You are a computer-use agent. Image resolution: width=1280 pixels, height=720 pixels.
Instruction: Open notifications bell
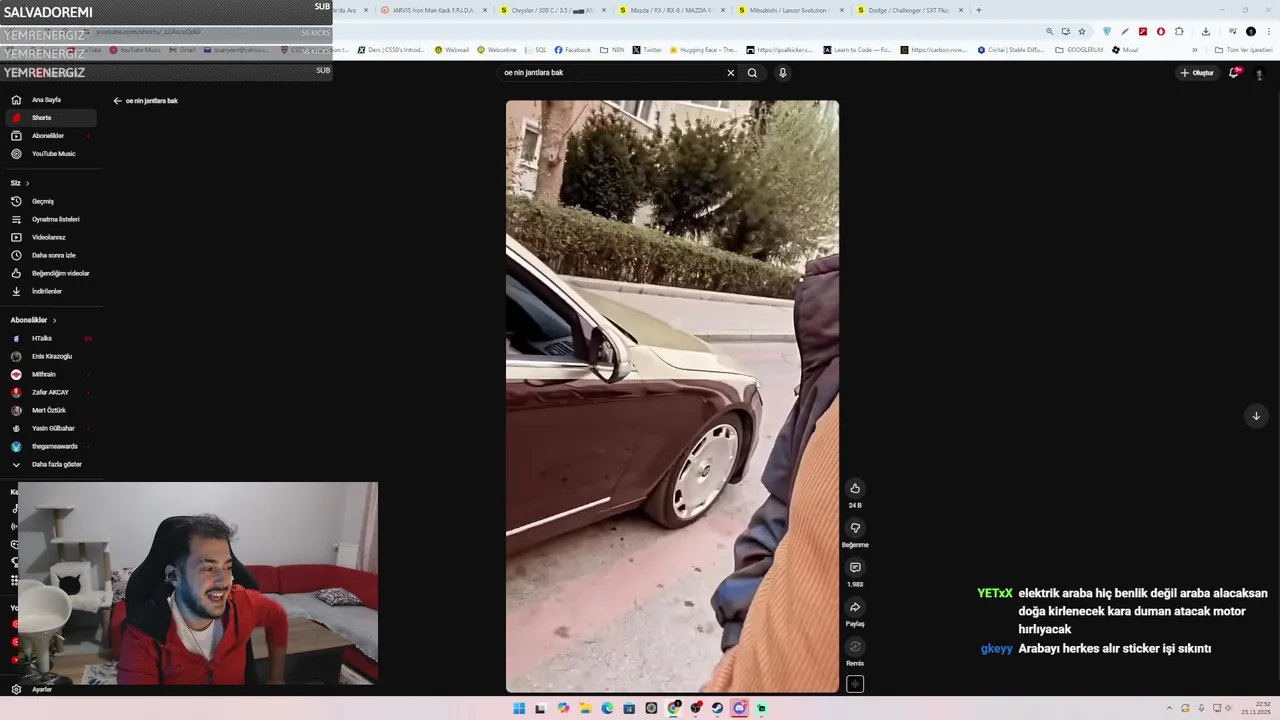pos(1233,73)
